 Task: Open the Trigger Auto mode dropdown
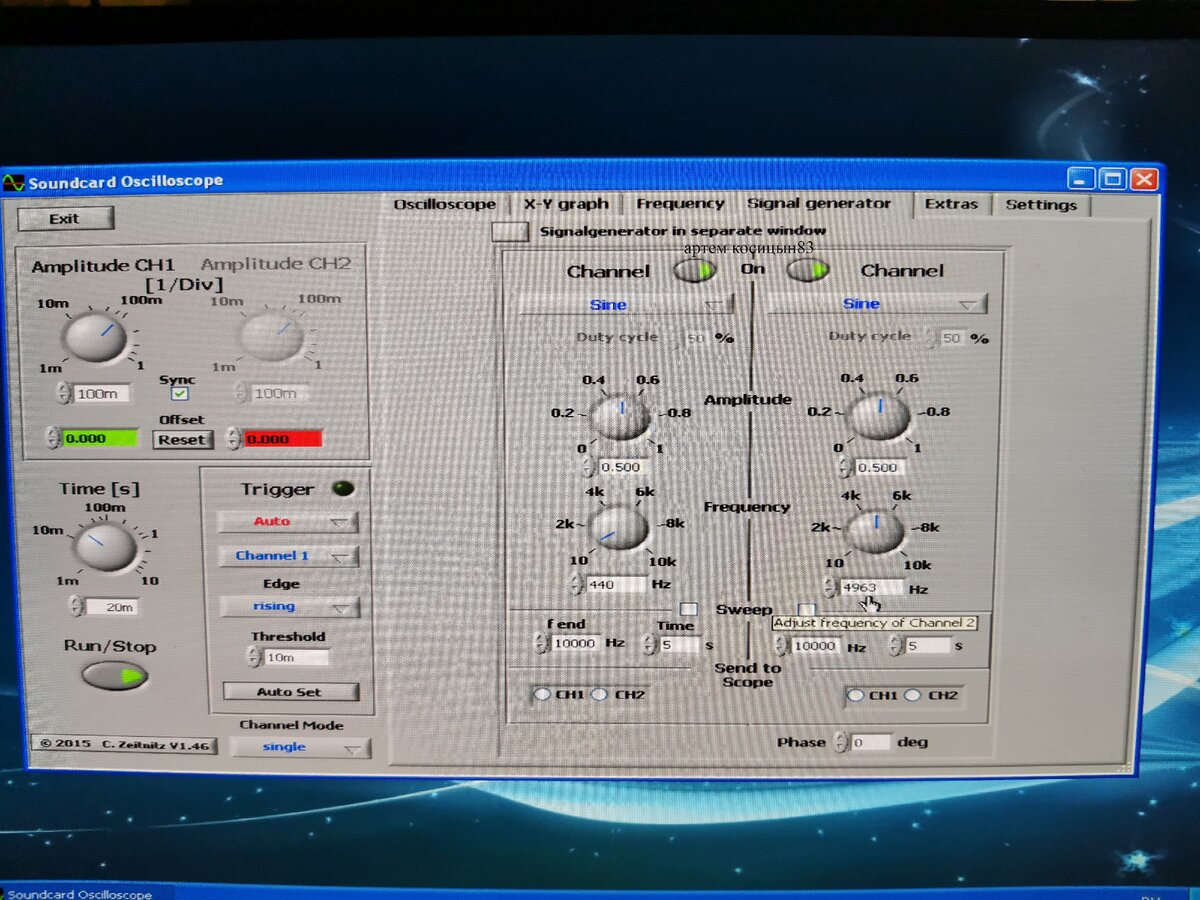288,521
